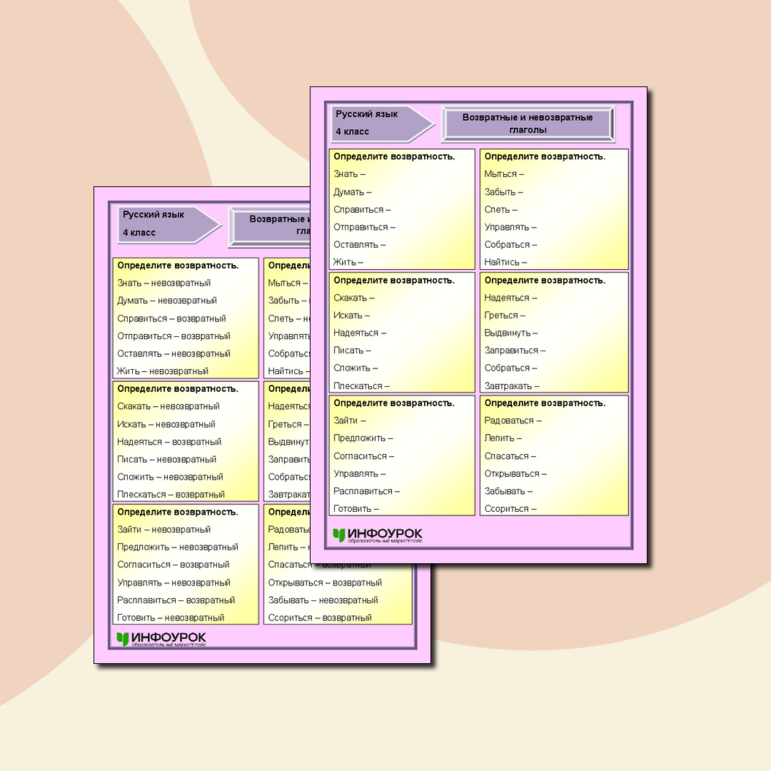Select the blank 'Плескаться –' line on the front worksheet
Viewport: 771px width, 771px height.
(361, 386)
